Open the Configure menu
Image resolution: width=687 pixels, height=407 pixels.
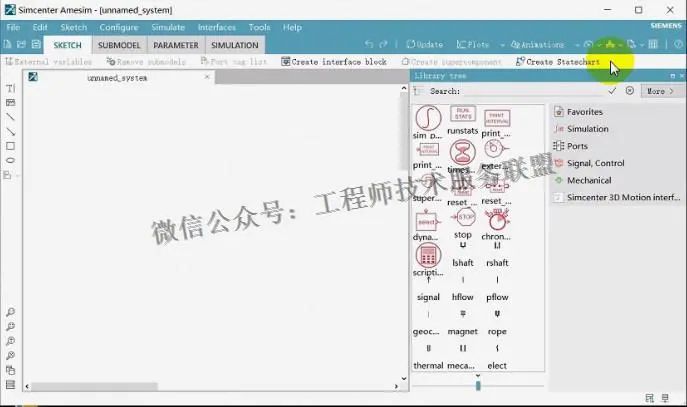pyautogui.click(x=119, y=27)
